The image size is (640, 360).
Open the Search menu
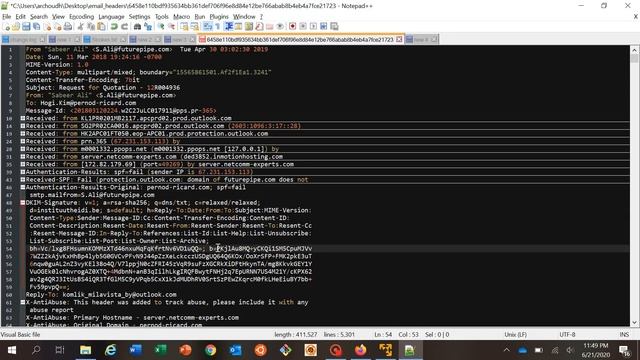pos(39,17)
